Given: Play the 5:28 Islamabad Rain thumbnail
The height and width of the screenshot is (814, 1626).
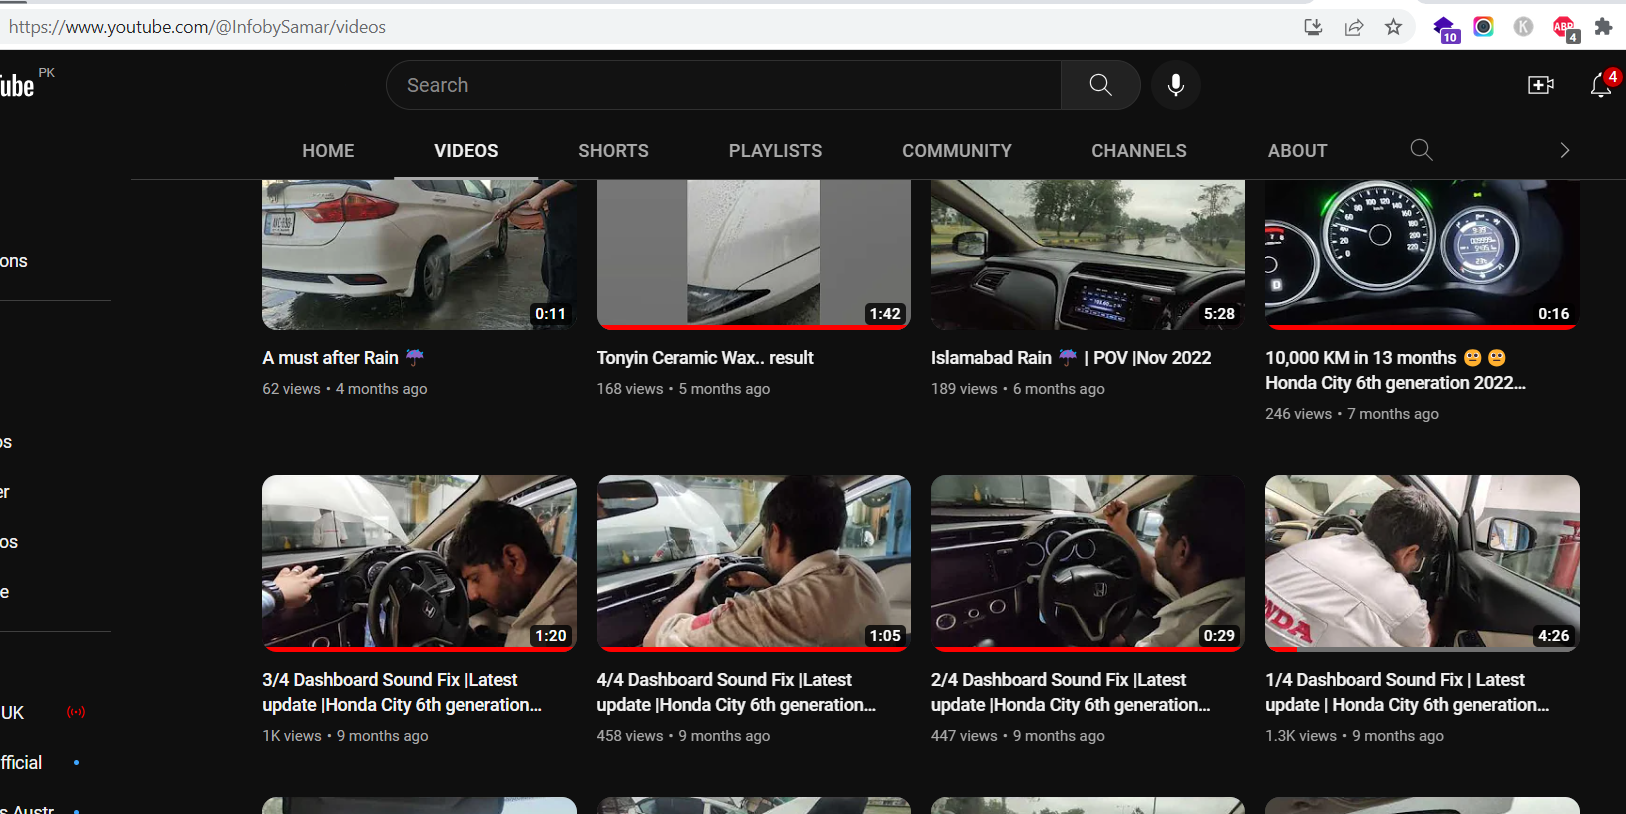Looking at the screenshot, I should click(1088, 254).
